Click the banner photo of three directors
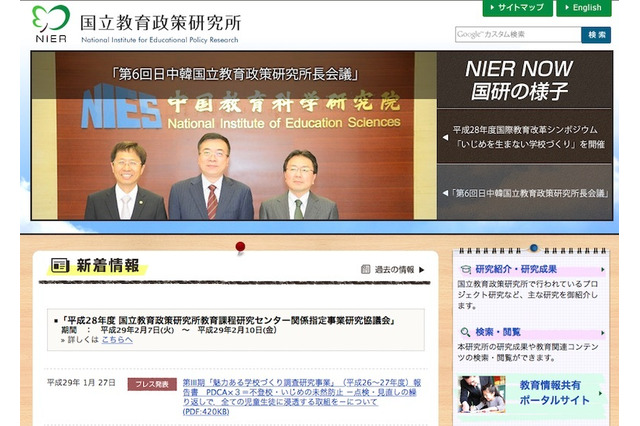 [x=234, y=135]
